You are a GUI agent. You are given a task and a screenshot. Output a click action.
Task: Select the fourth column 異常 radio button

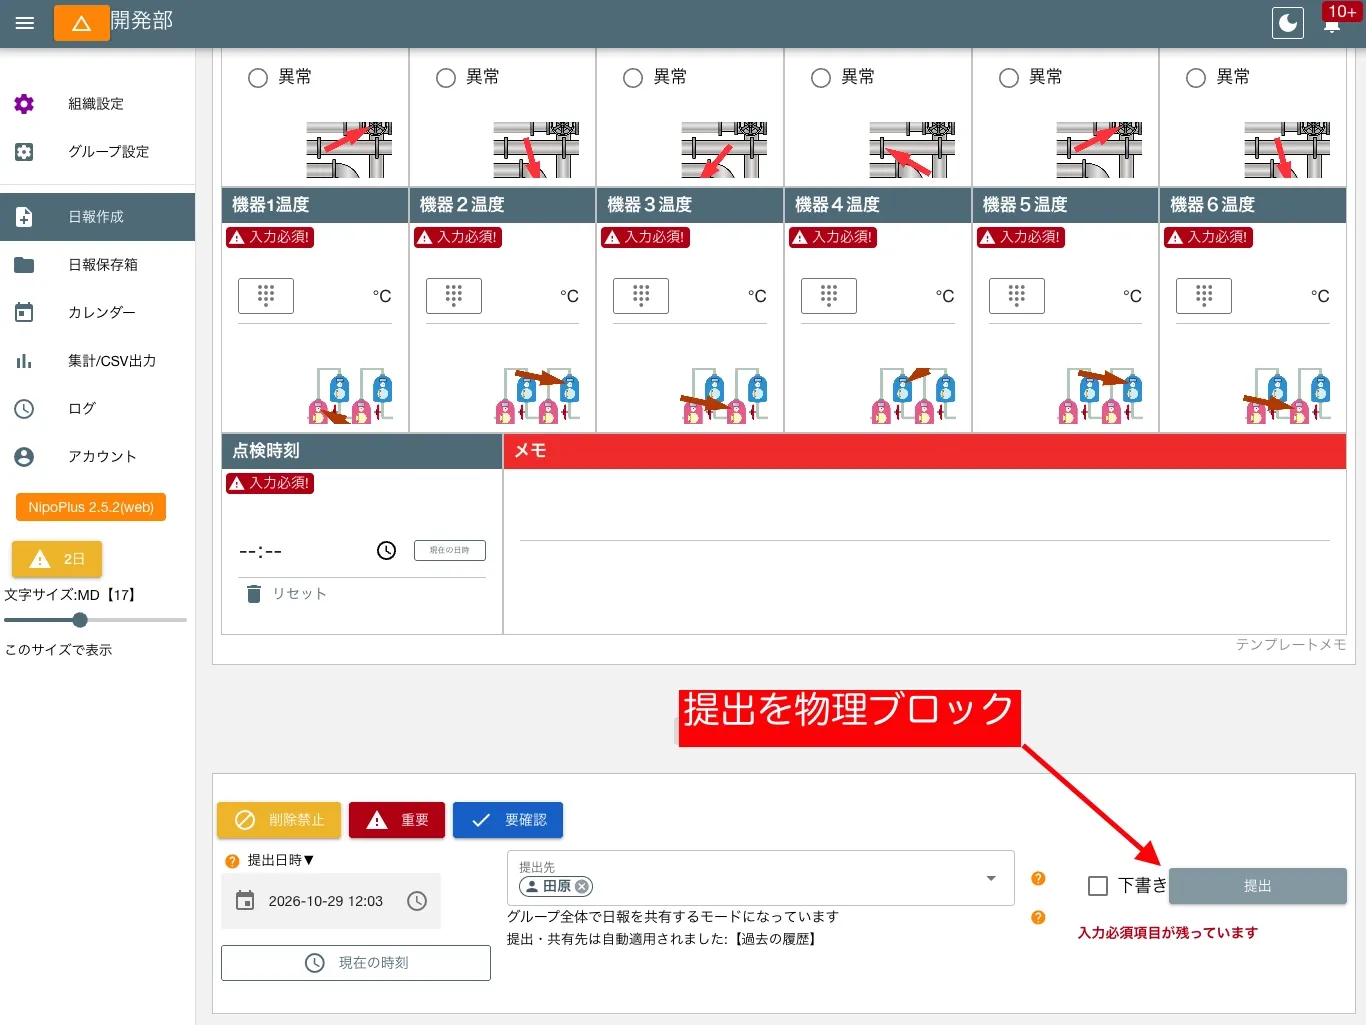tap(821, 78)
